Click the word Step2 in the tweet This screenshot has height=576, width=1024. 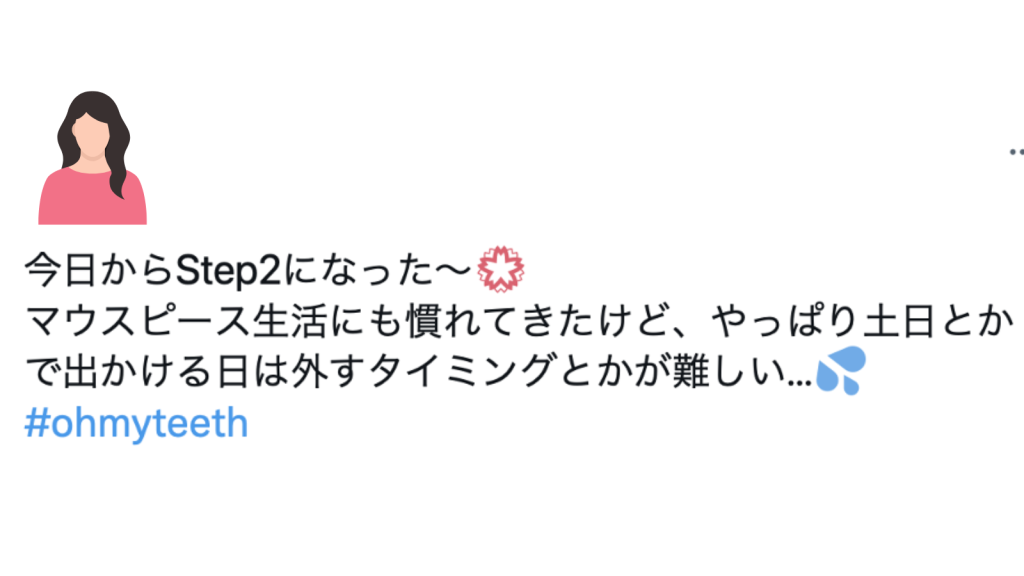coord(229,270)
